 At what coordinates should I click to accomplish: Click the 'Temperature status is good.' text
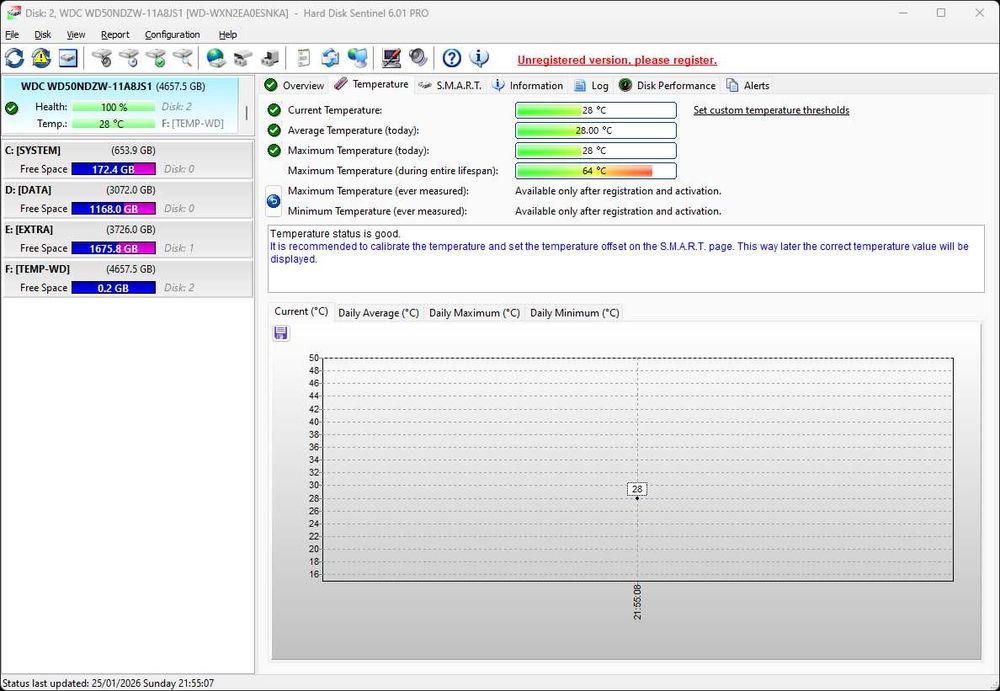(335, 234)
